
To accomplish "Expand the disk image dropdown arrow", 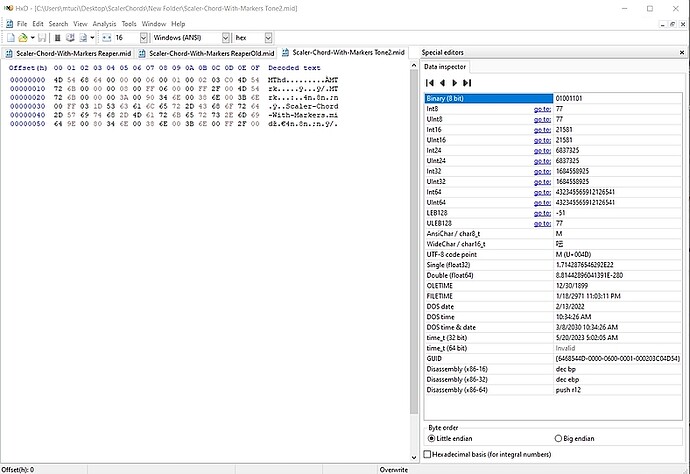I will coord(92,38).
